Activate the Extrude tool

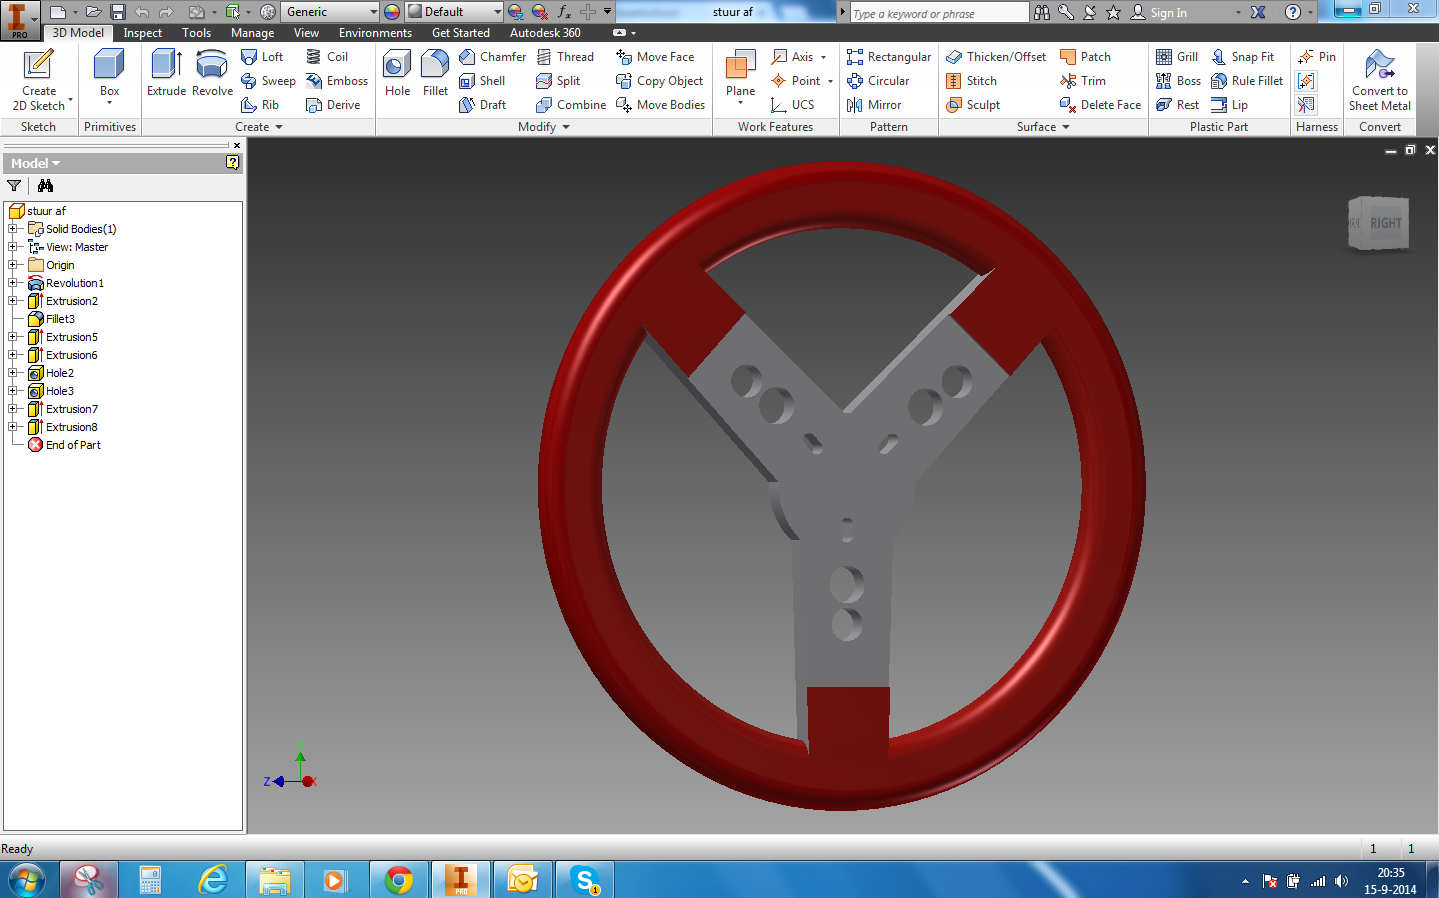[x=166, y=74]
